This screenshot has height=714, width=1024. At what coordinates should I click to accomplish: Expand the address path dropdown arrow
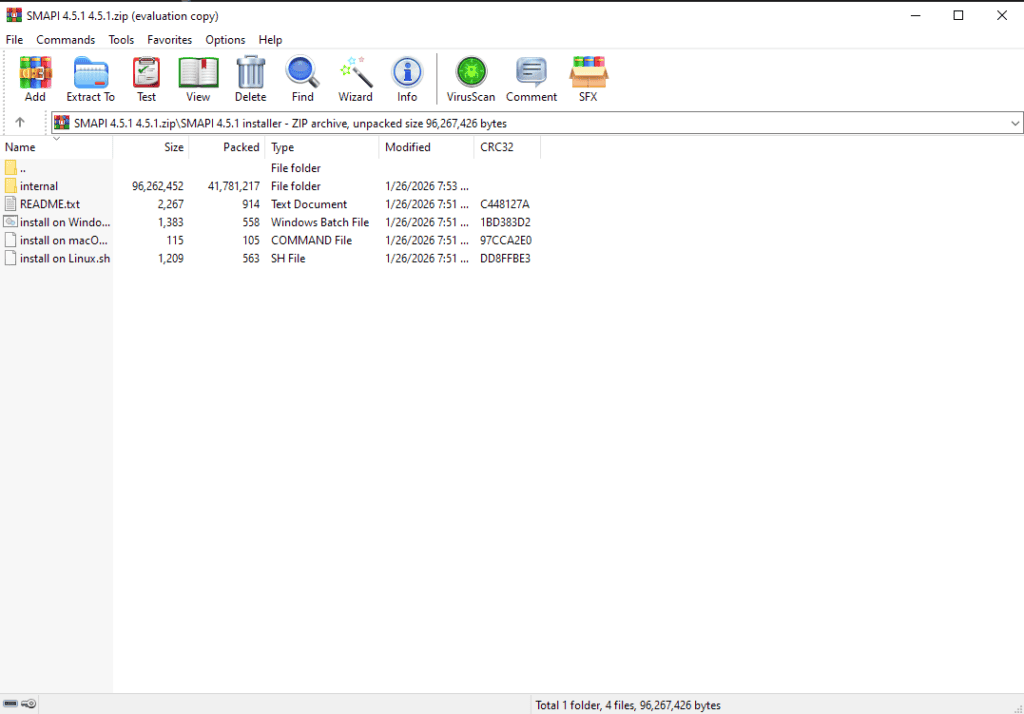point(1015,123)
